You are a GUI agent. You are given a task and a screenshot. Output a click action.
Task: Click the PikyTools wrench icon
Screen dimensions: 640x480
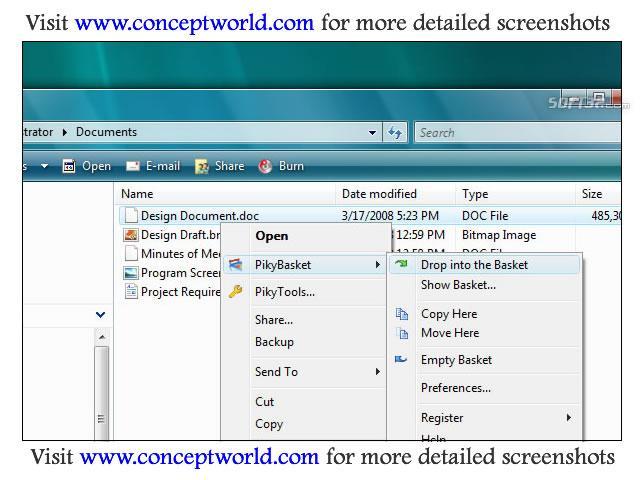(236, 291)
